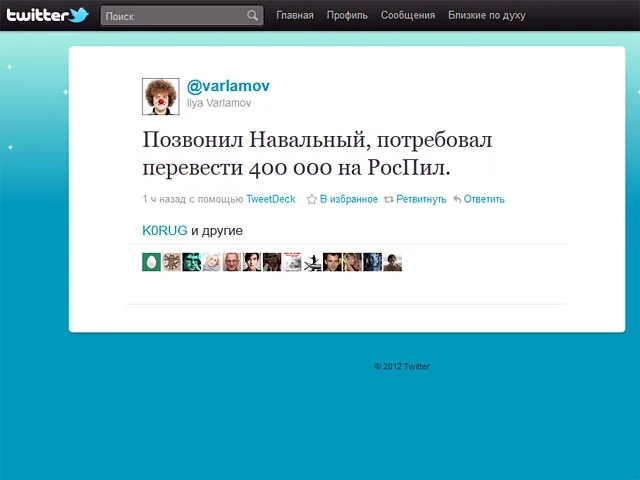Click the last retweeter avatar
This screenshot has width=640, height=480.
(392, 262)
